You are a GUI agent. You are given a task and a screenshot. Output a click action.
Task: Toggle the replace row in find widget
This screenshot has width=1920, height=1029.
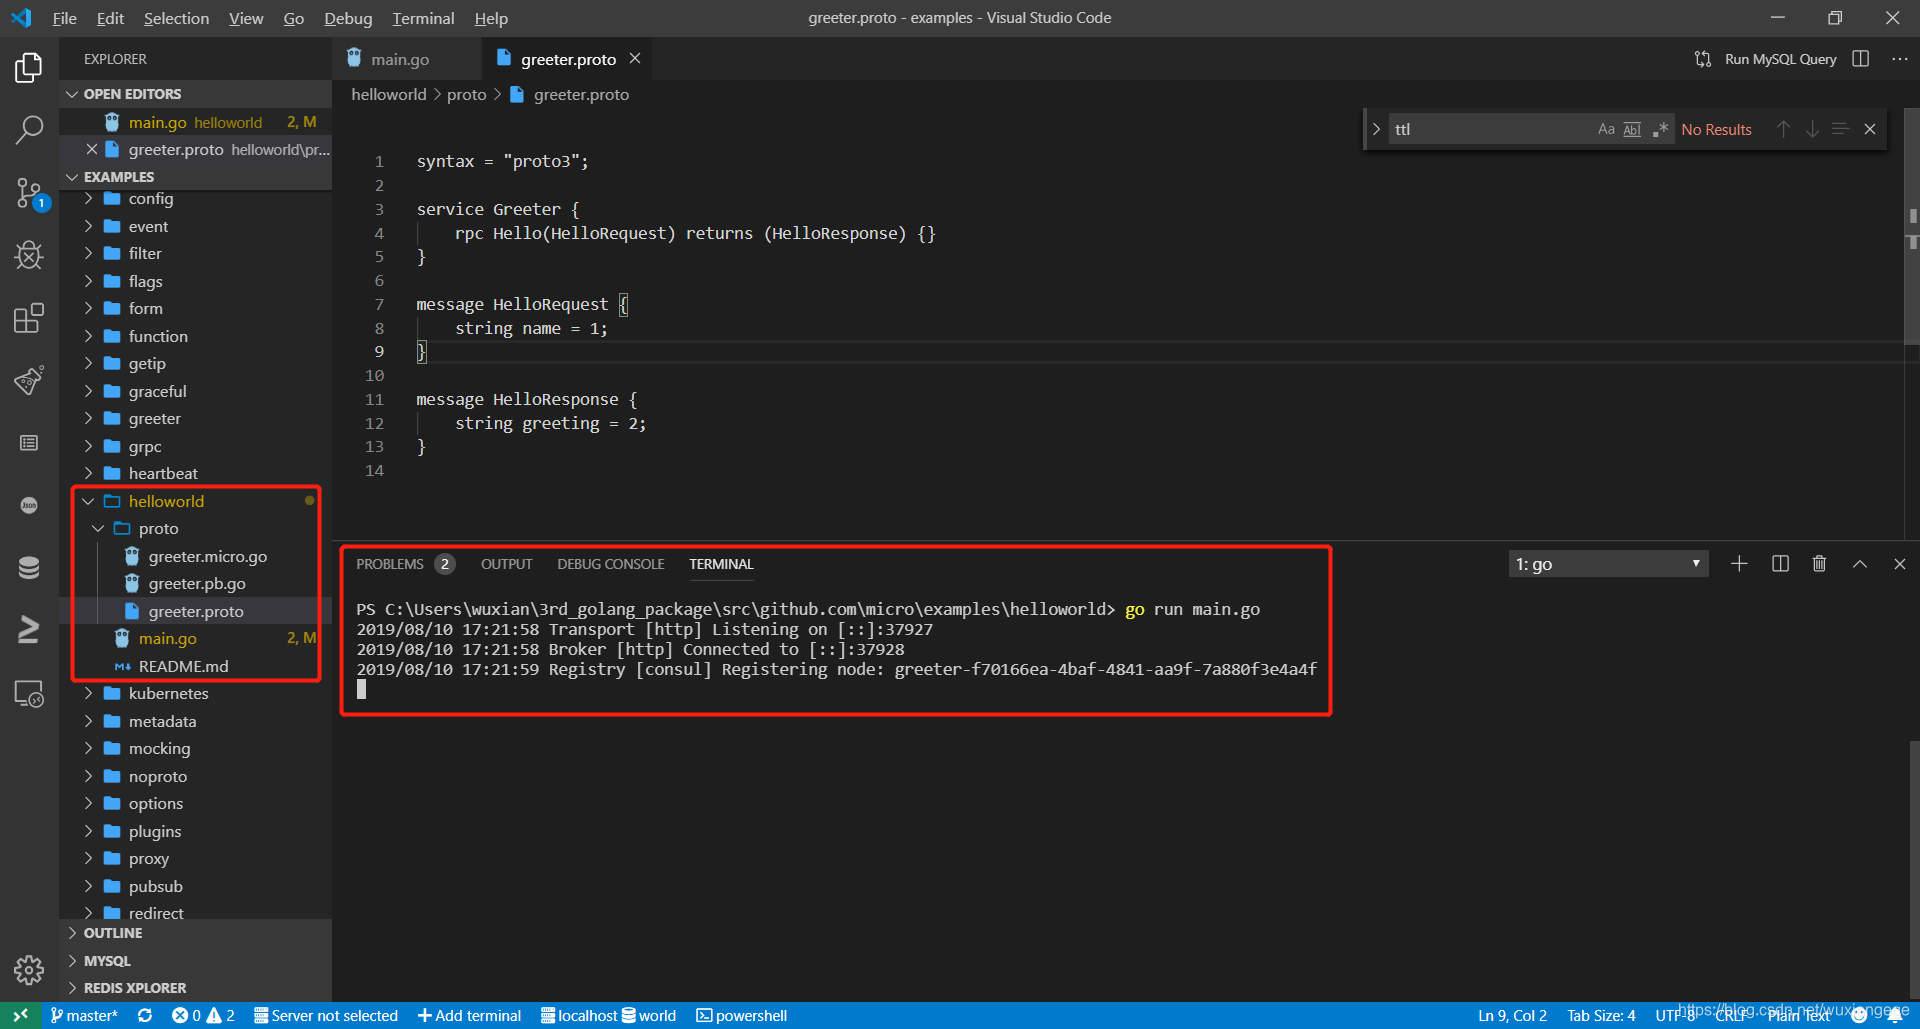(1376, 129)
